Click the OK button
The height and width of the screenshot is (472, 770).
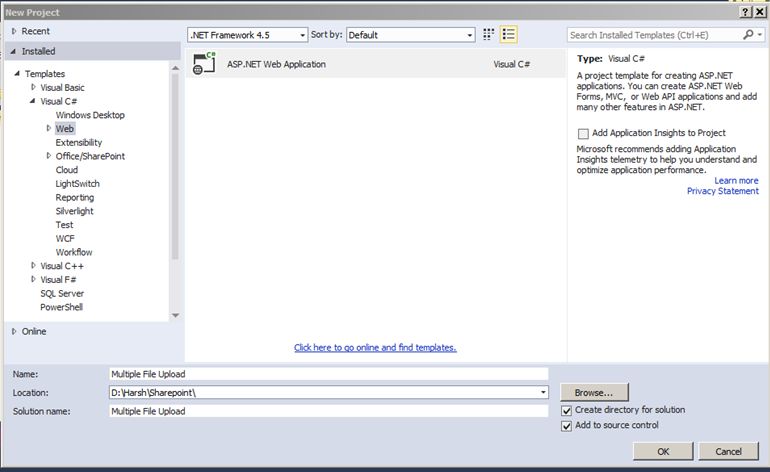coord(663,451)
